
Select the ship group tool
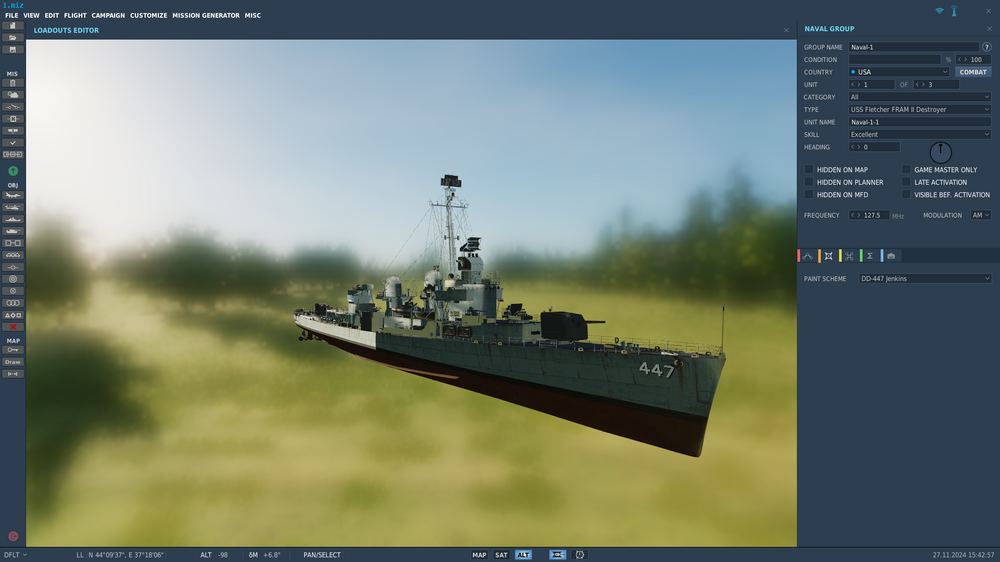(12, 219)
